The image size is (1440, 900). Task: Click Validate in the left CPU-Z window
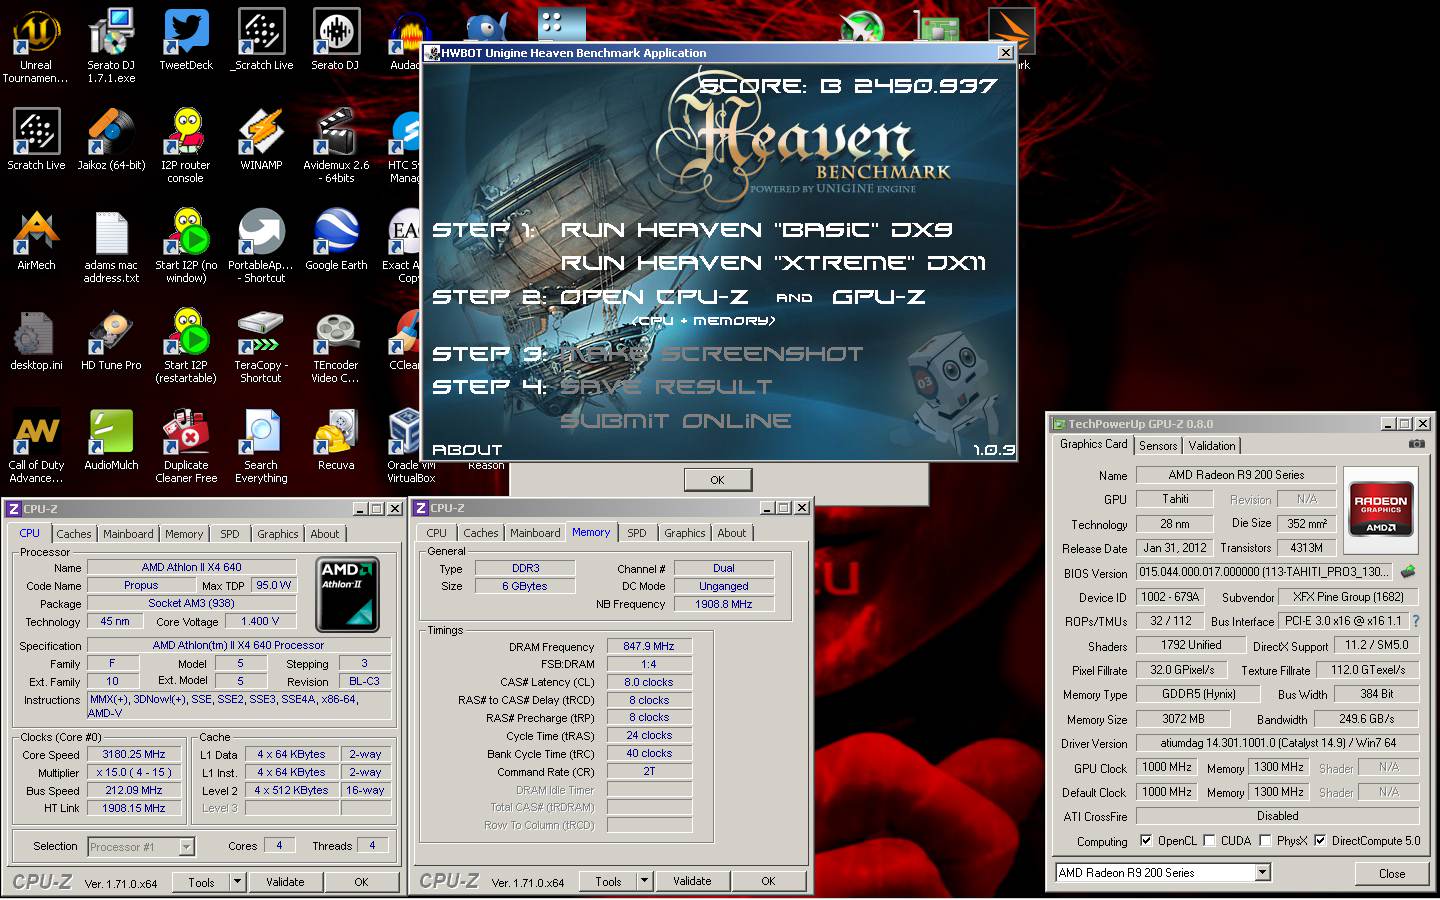point(285,882)
